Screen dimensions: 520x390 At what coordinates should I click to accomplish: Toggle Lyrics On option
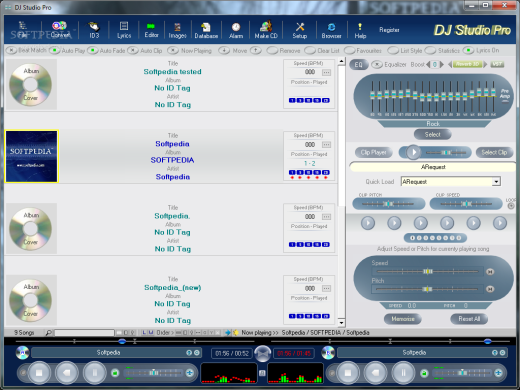click(469, 50)
